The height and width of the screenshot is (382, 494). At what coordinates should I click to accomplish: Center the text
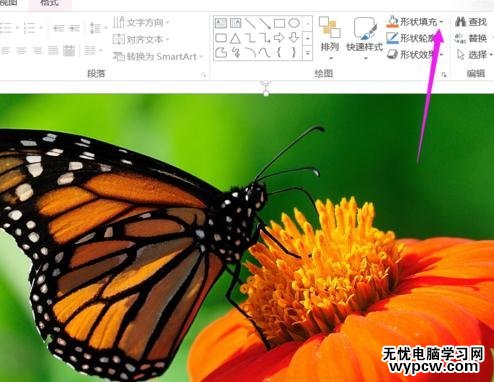pos(21,51)
